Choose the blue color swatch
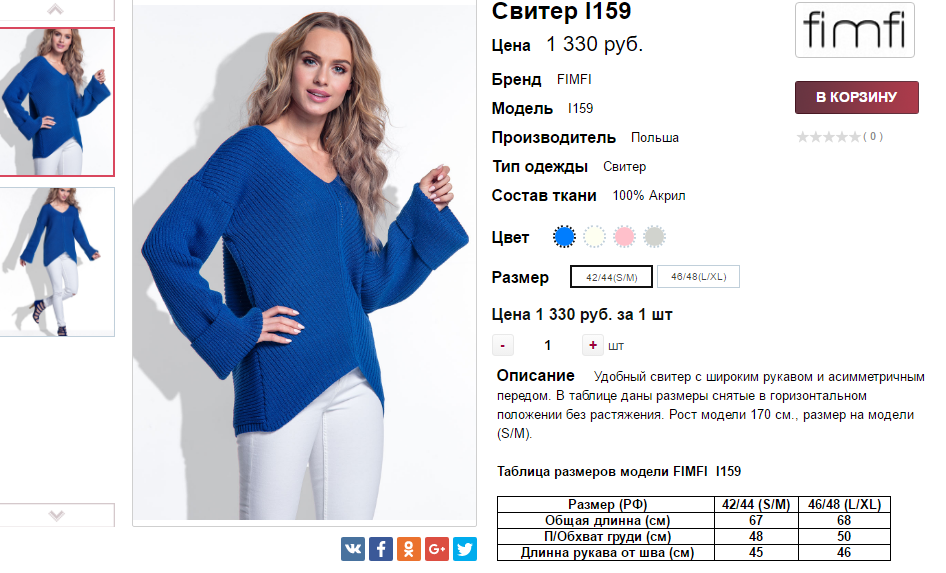The height and width of the screenshot is (573, 946). pos(564,236)
